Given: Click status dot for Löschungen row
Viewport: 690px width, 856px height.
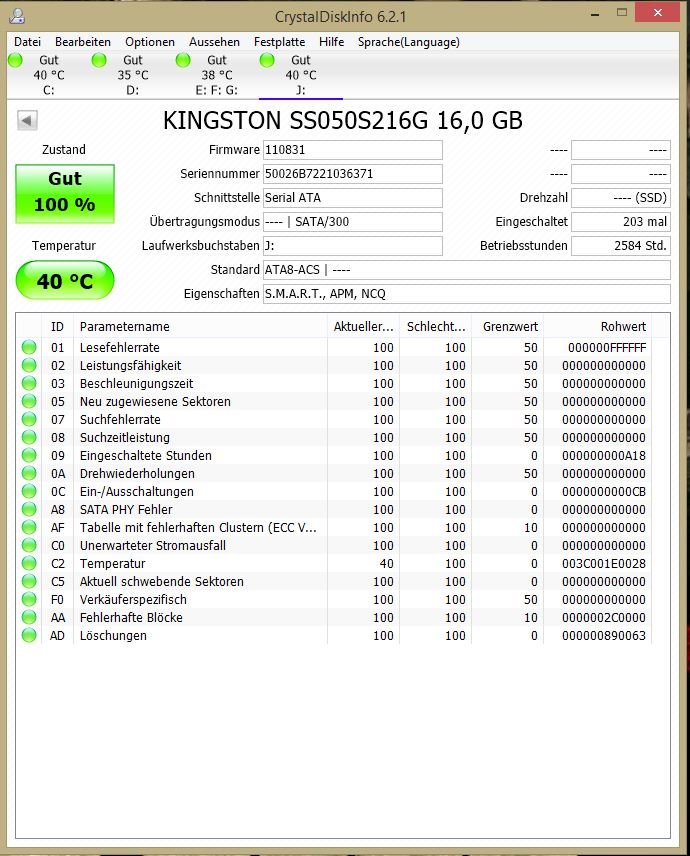Looking at the screenshot, I should (x=29, y=635).
